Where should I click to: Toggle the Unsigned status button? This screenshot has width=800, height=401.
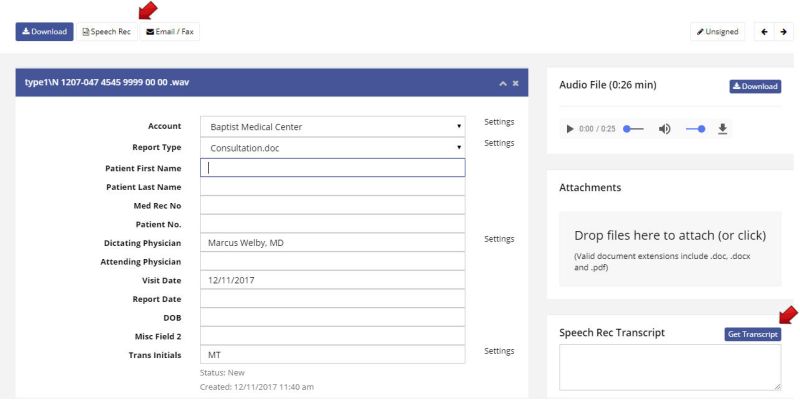[719, 32]
